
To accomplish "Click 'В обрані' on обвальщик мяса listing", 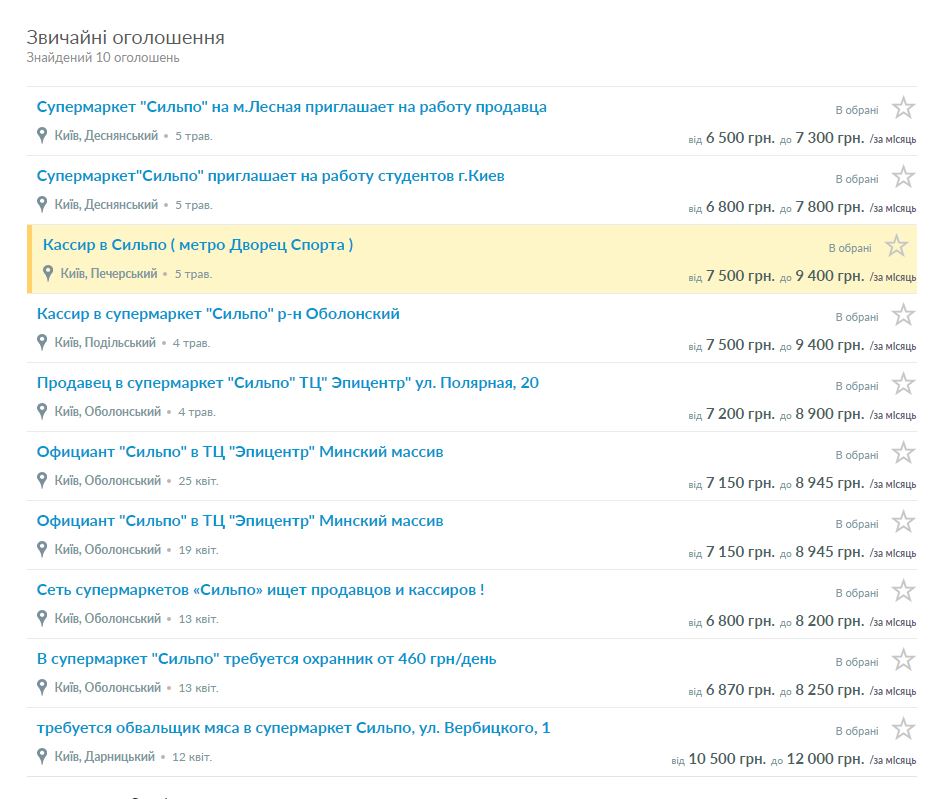I will click(x=857, y=731).
